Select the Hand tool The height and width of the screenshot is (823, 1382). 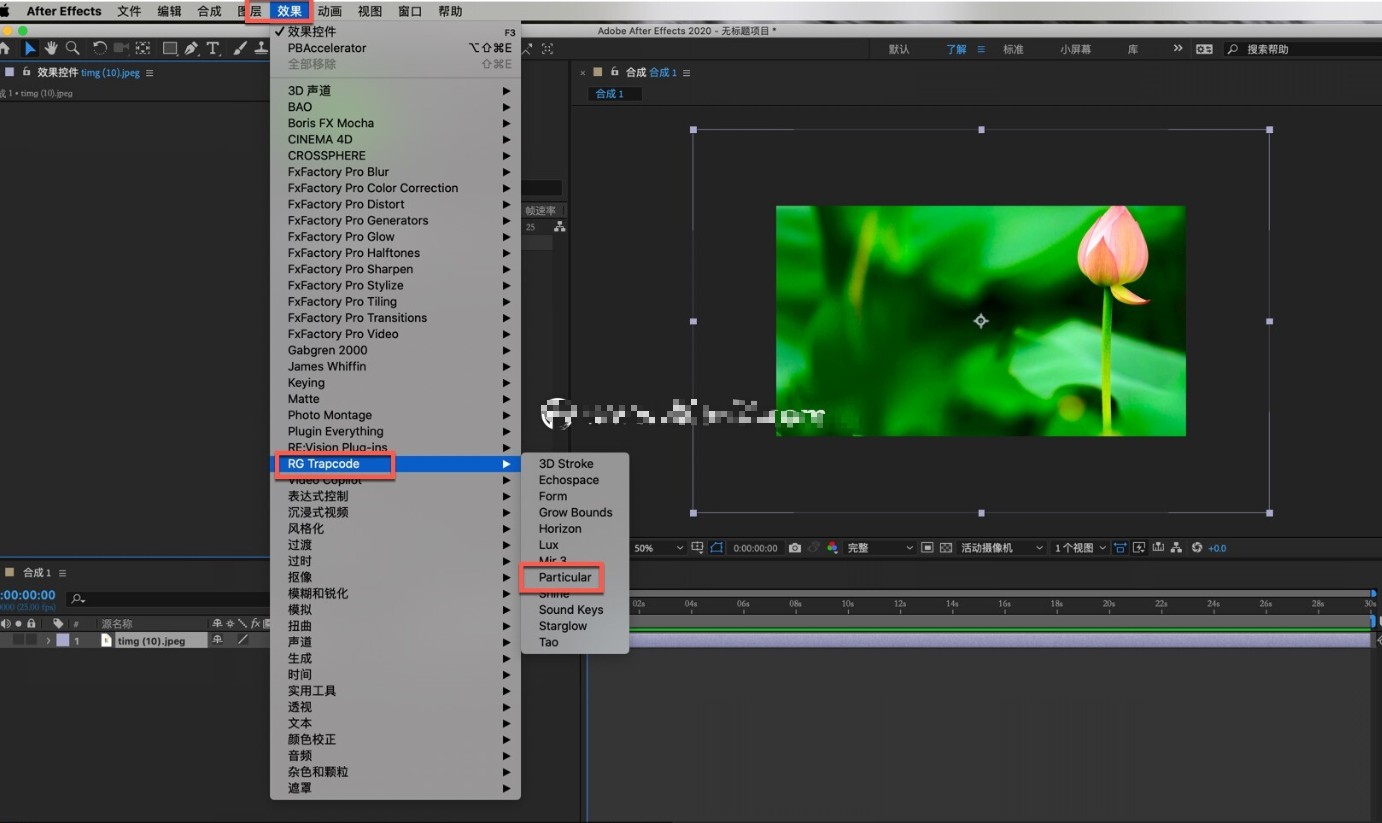pyautogui.click(x=51, y=48)
